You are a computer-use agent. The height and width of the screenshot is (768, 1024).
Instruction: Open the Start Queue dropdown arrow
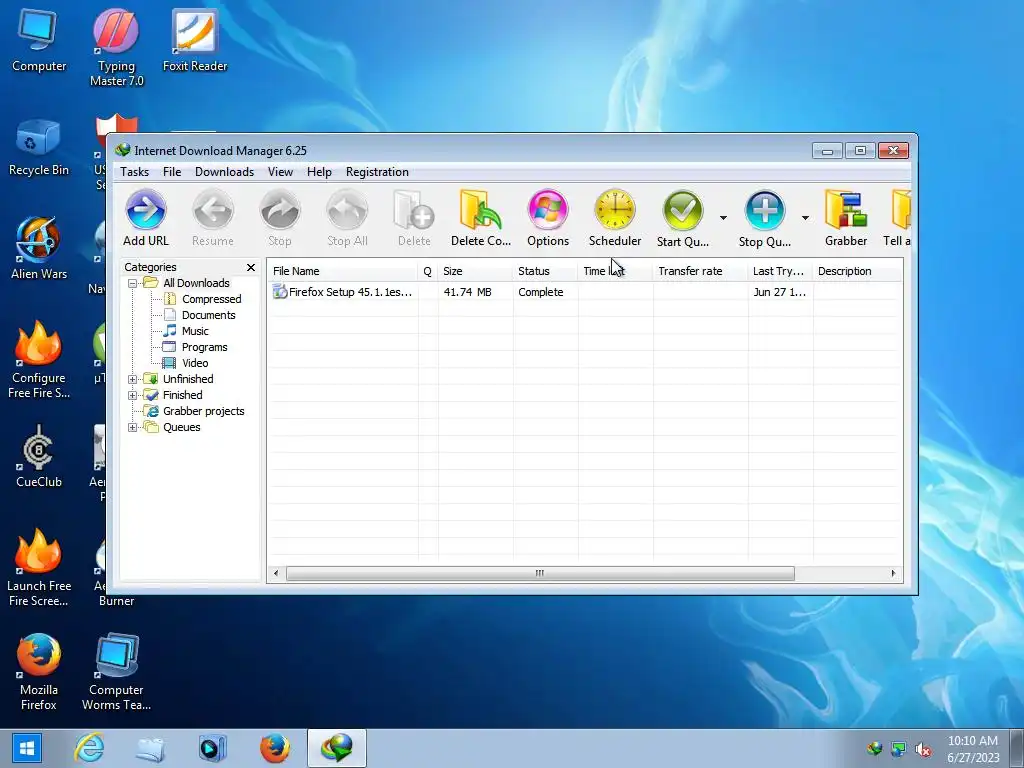point(723,217)
